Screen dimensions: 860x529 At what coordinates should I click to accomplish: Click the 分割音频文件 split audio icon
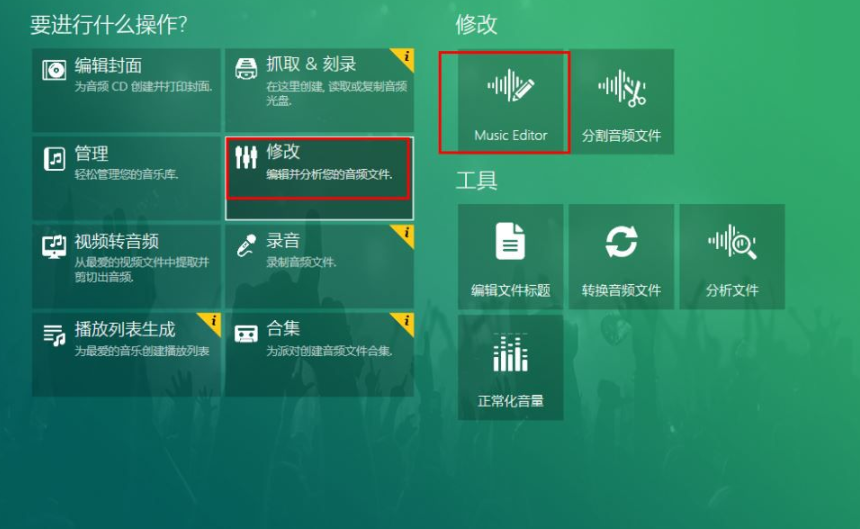(x=622, y=88)
